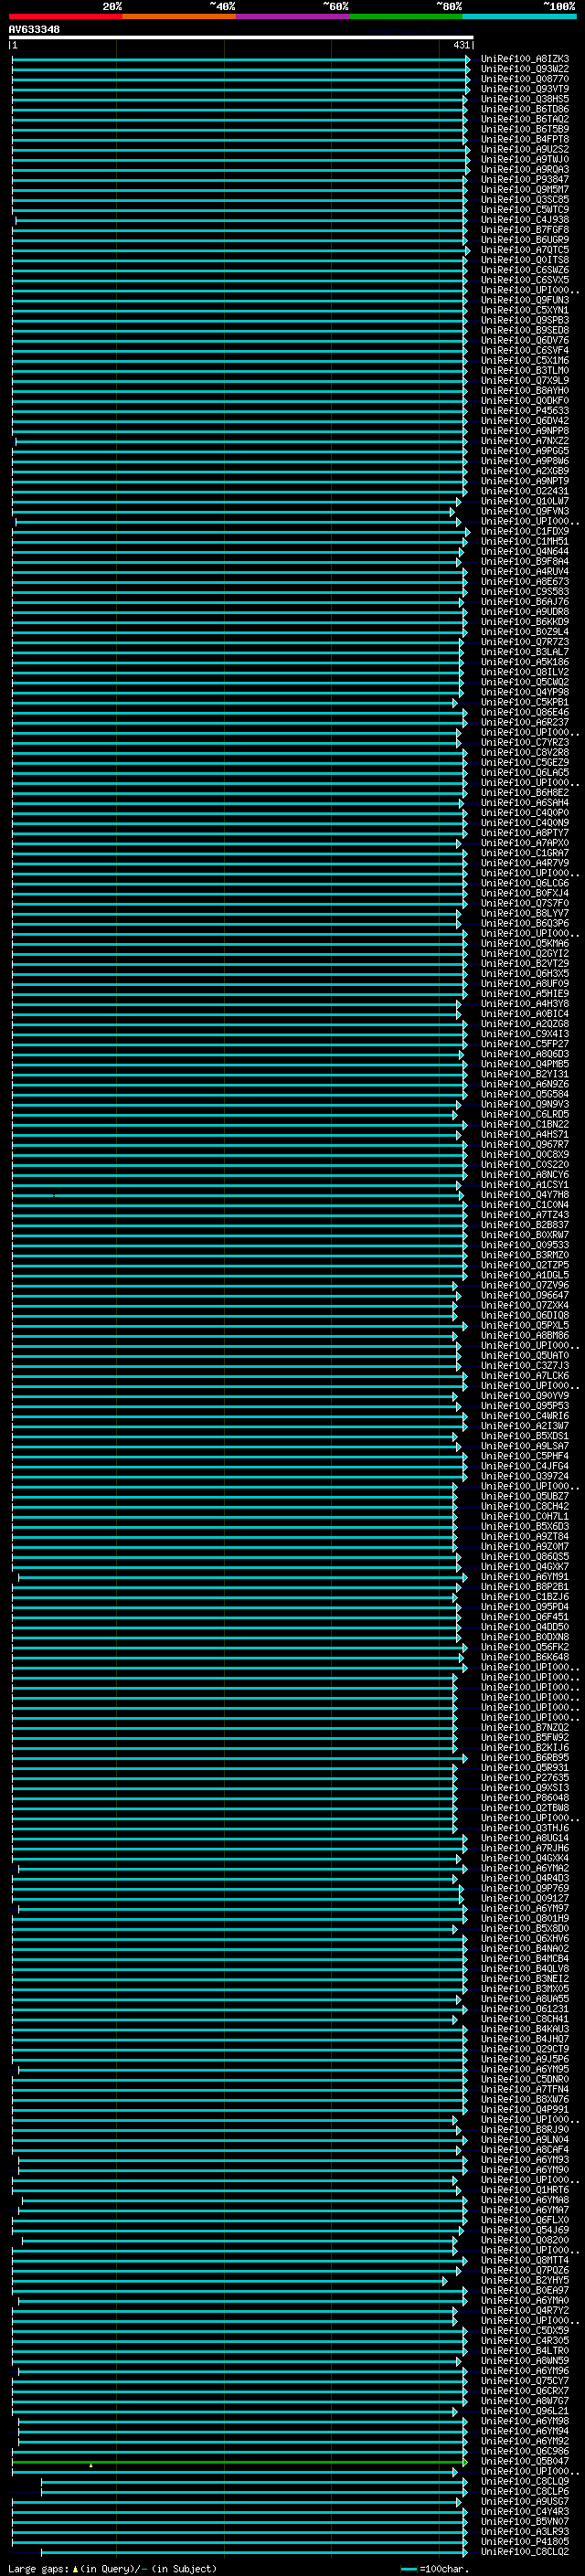This screenshot has height=2576, width=585.
Task: Click the orange ~40% identity legend segment
Action: pyautogui.click(x=179, y=16)
